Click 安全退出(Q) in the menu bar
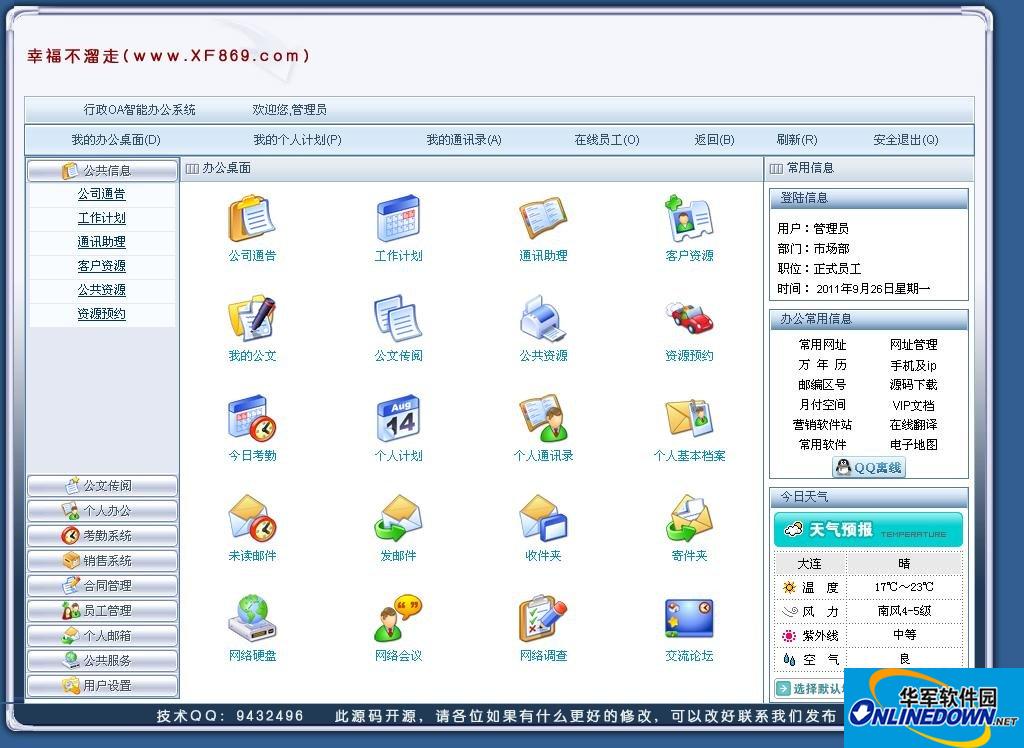Viewport: 1024px width, 748px height. [905, 140]
